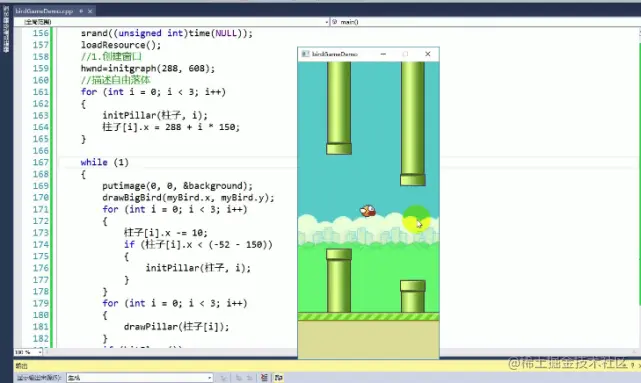Click the "drawPillar(柱子[i]);" line

[x=177, y=327]
